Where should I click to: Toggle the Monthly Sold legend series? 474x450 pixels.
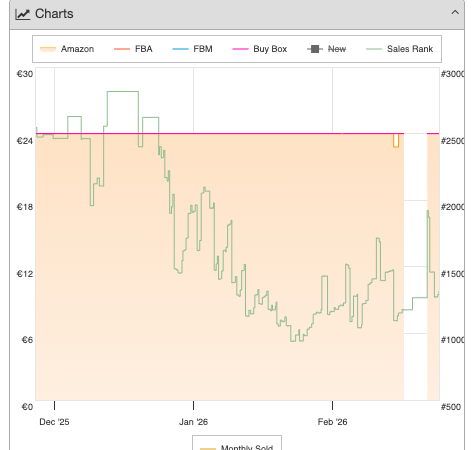[x=237, y=447]
